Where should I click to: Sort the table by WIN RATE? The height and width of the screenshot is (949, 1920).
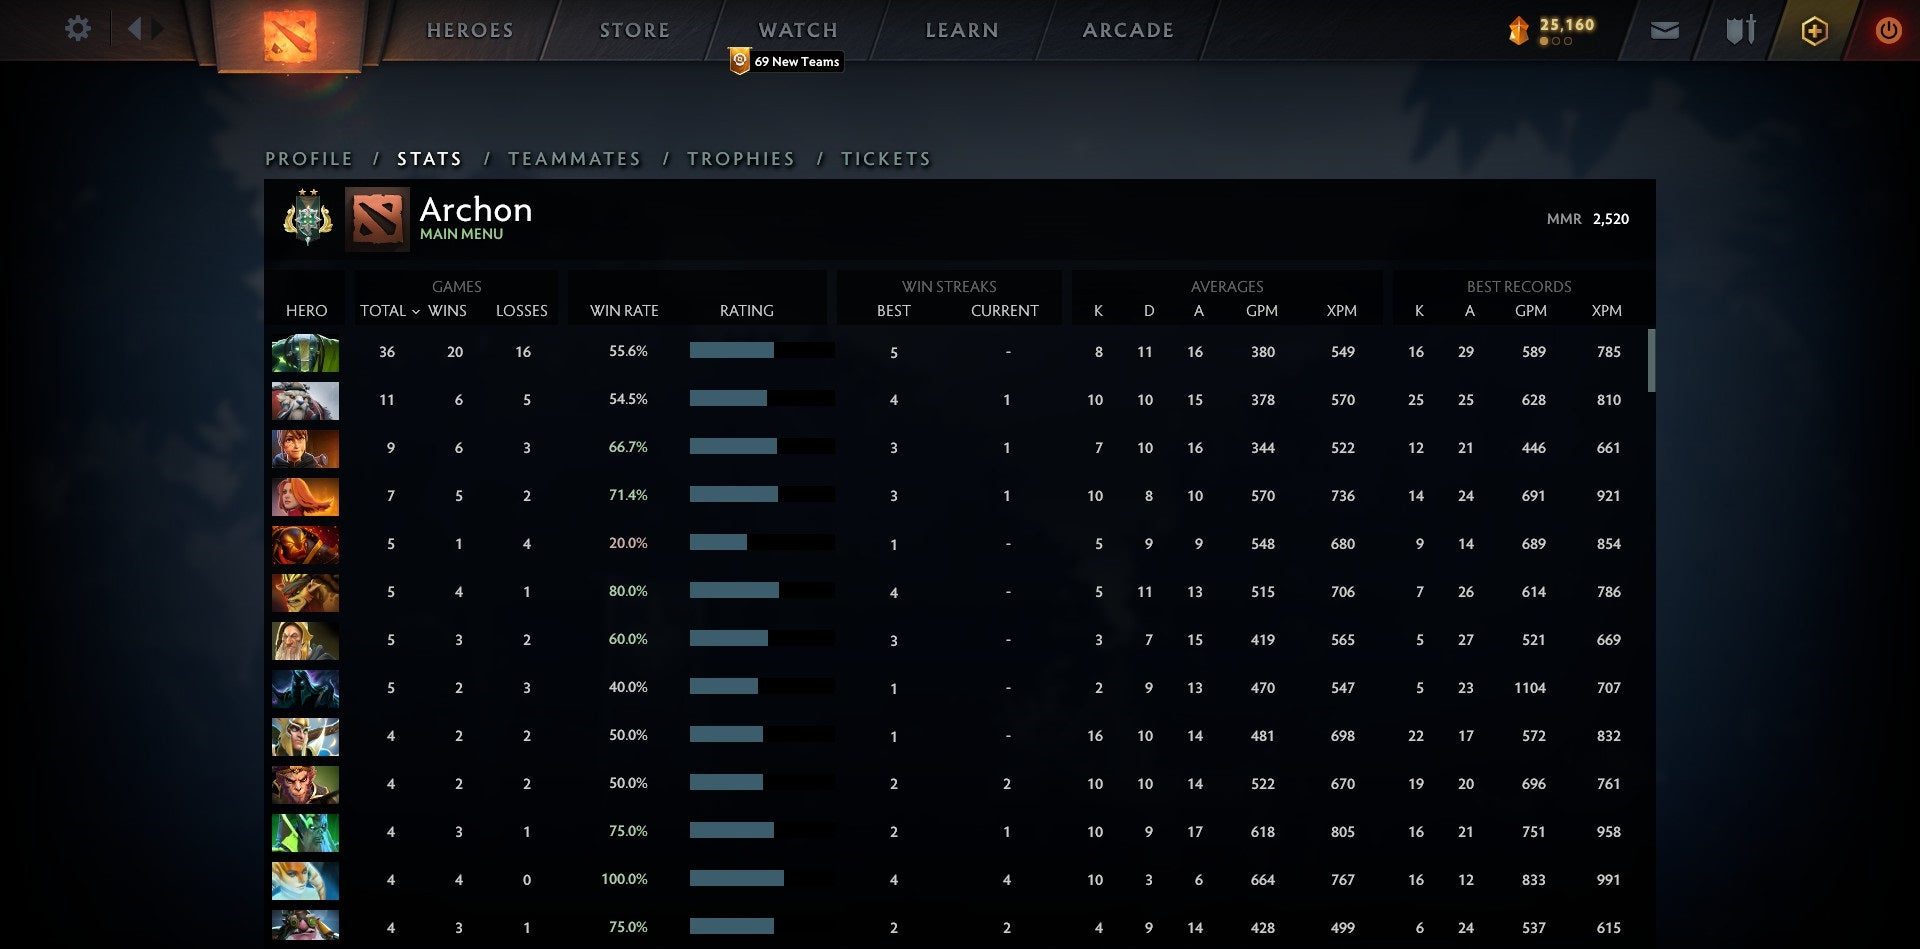[x=624, y=311]
